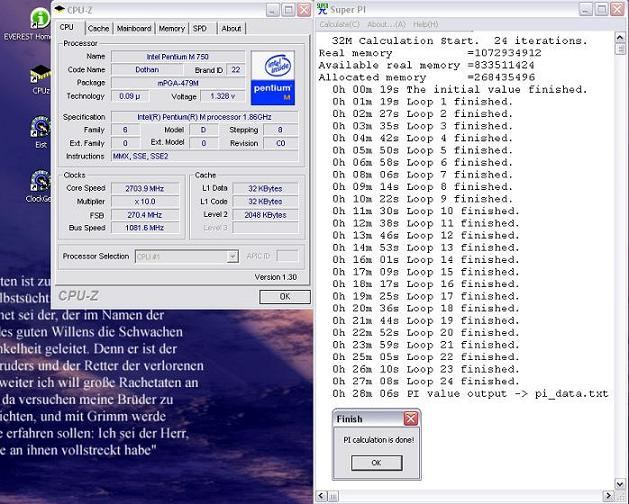Click the Code Name value 'Dothan'
Screen dimensions: 629x504
pyautogui.click(x=147, y=69)
